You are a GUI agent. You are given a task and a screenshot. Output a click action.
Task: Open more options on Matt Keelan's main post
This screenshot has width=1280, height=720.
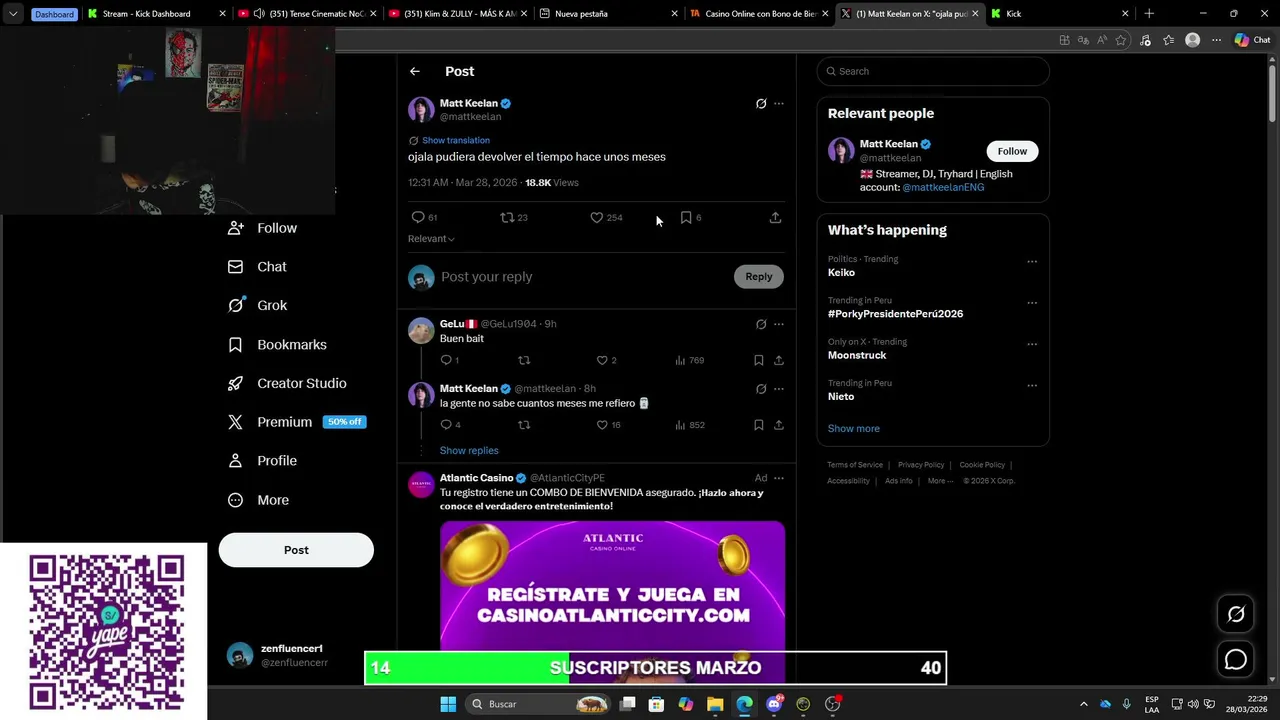point(779,103)
